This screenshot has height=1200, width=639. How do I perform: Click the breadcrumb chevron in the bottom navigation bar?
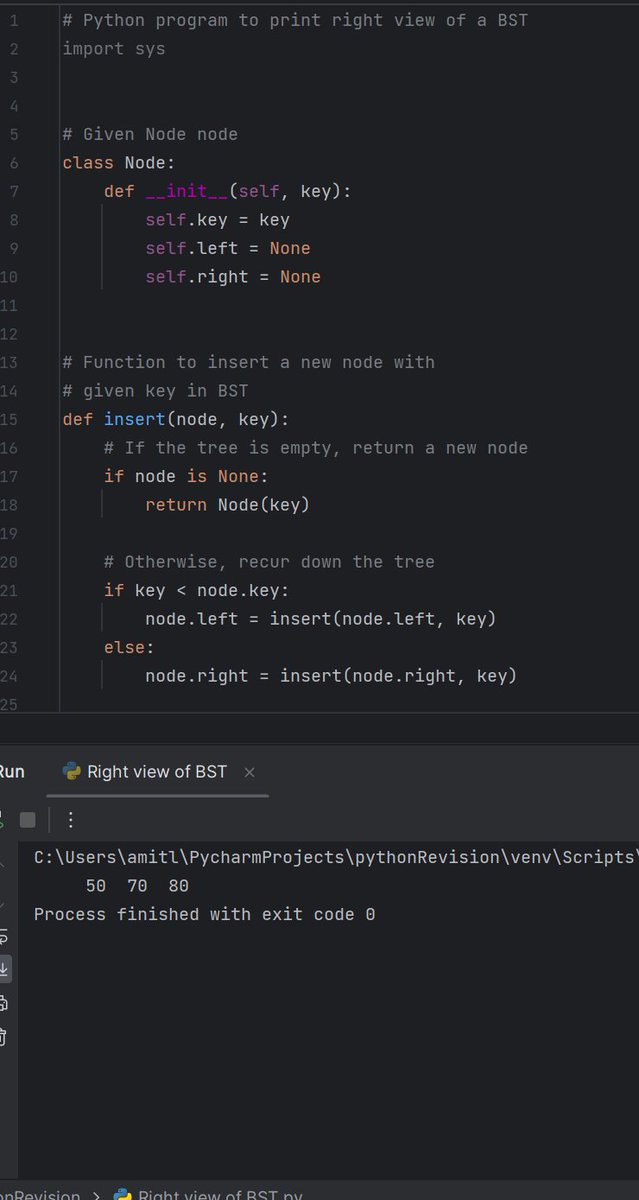click(x=97, y=1196)
